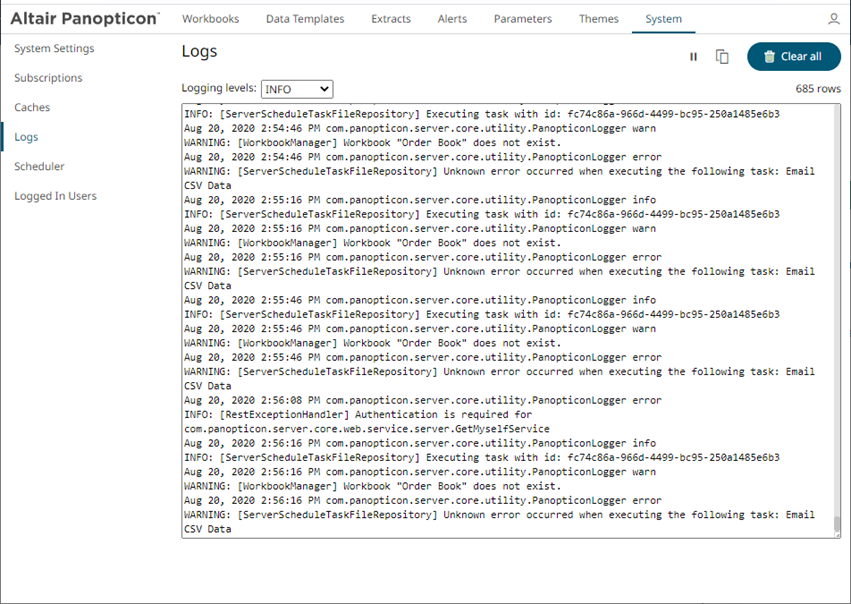The image size is (851, 604).
Task: Copy logs to clipboard icon
Action: click(x=722, y=57)
